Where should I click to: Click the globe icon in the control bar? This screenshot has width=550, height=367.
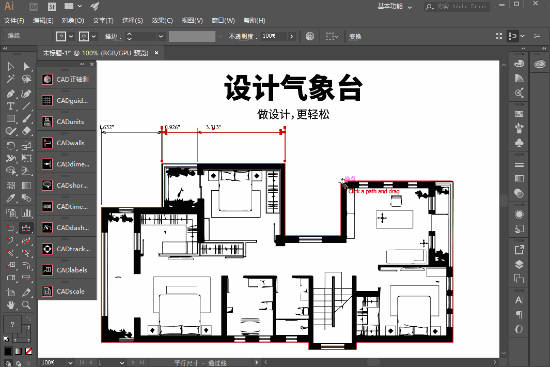[310, 36]
